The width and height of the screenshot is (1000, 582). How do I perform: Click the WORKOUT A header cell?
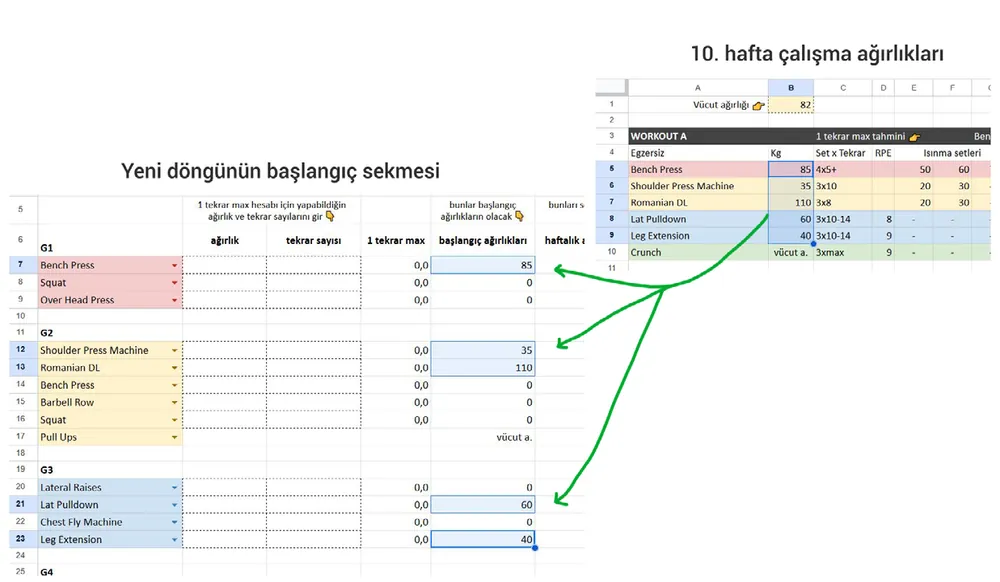point(698,136)
